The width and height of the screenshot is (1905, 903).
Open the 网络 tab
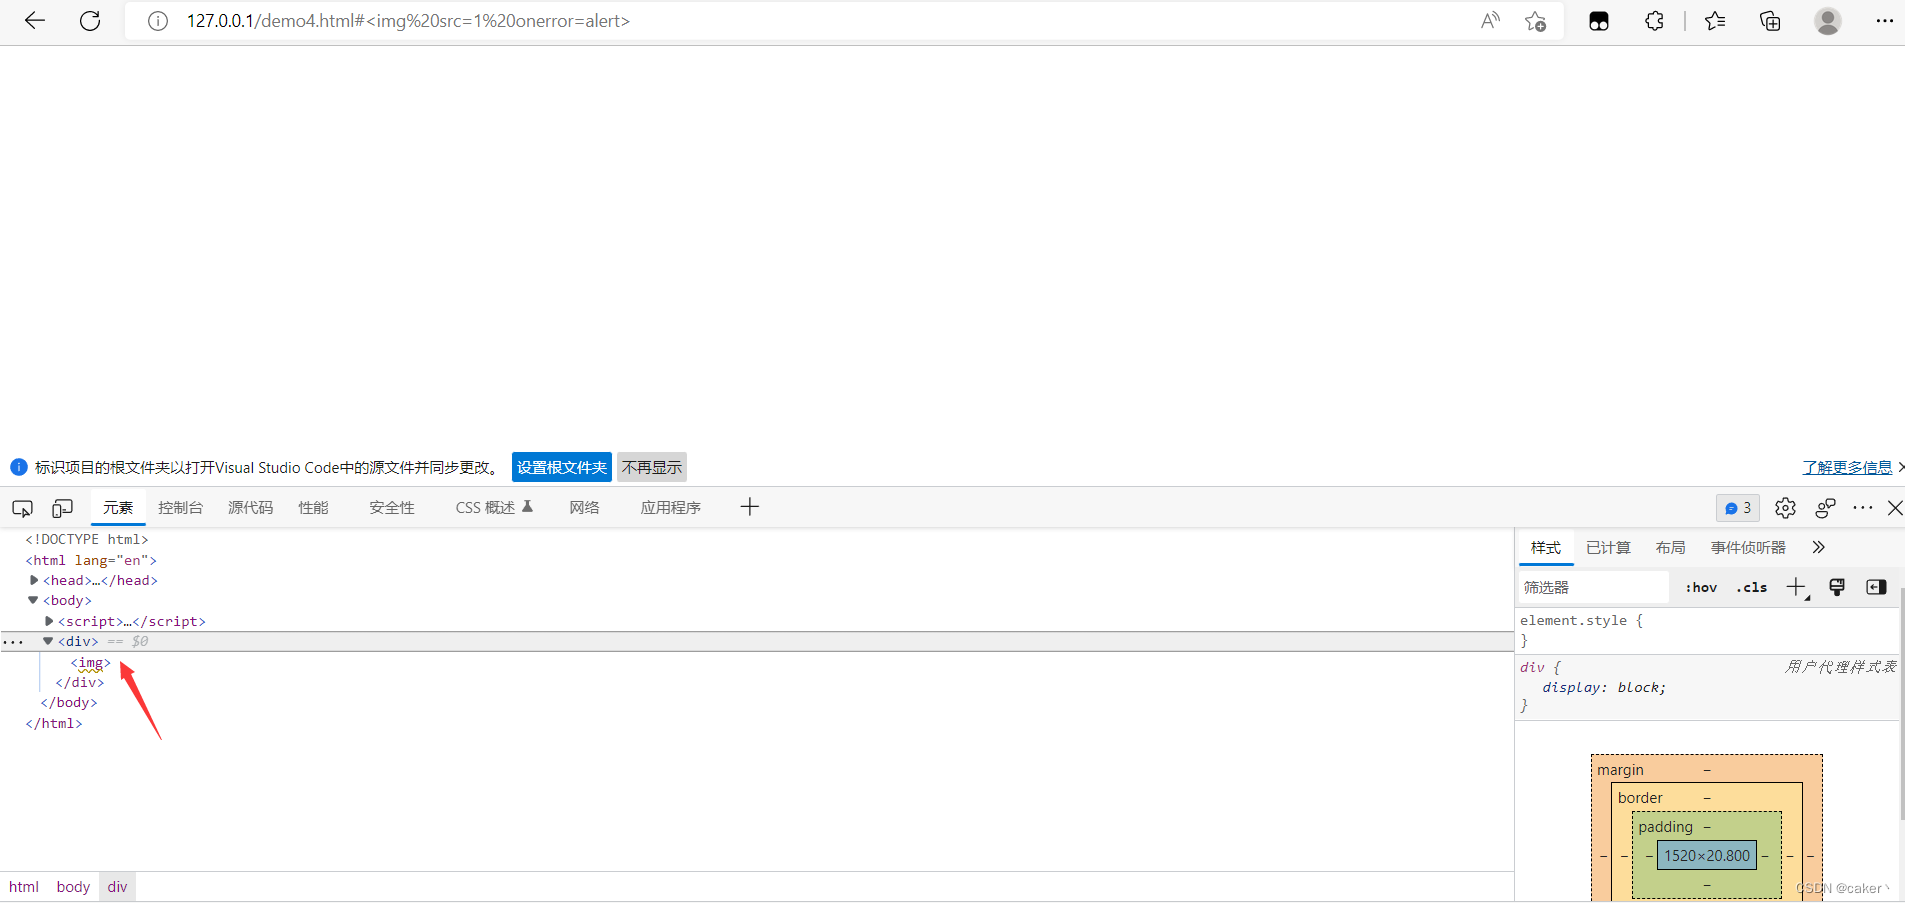pyautogui.click(x=585, y=508)
